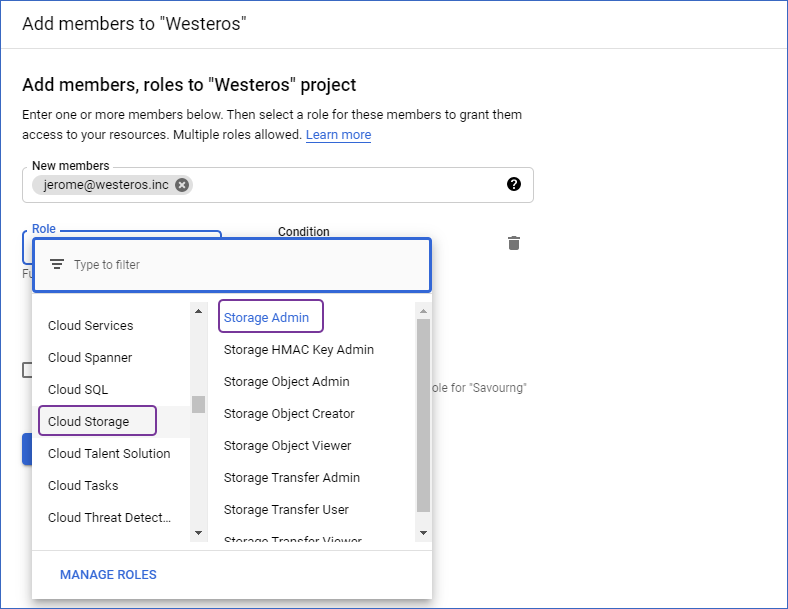
Task: Open the Learn more link
Action: 338,135
